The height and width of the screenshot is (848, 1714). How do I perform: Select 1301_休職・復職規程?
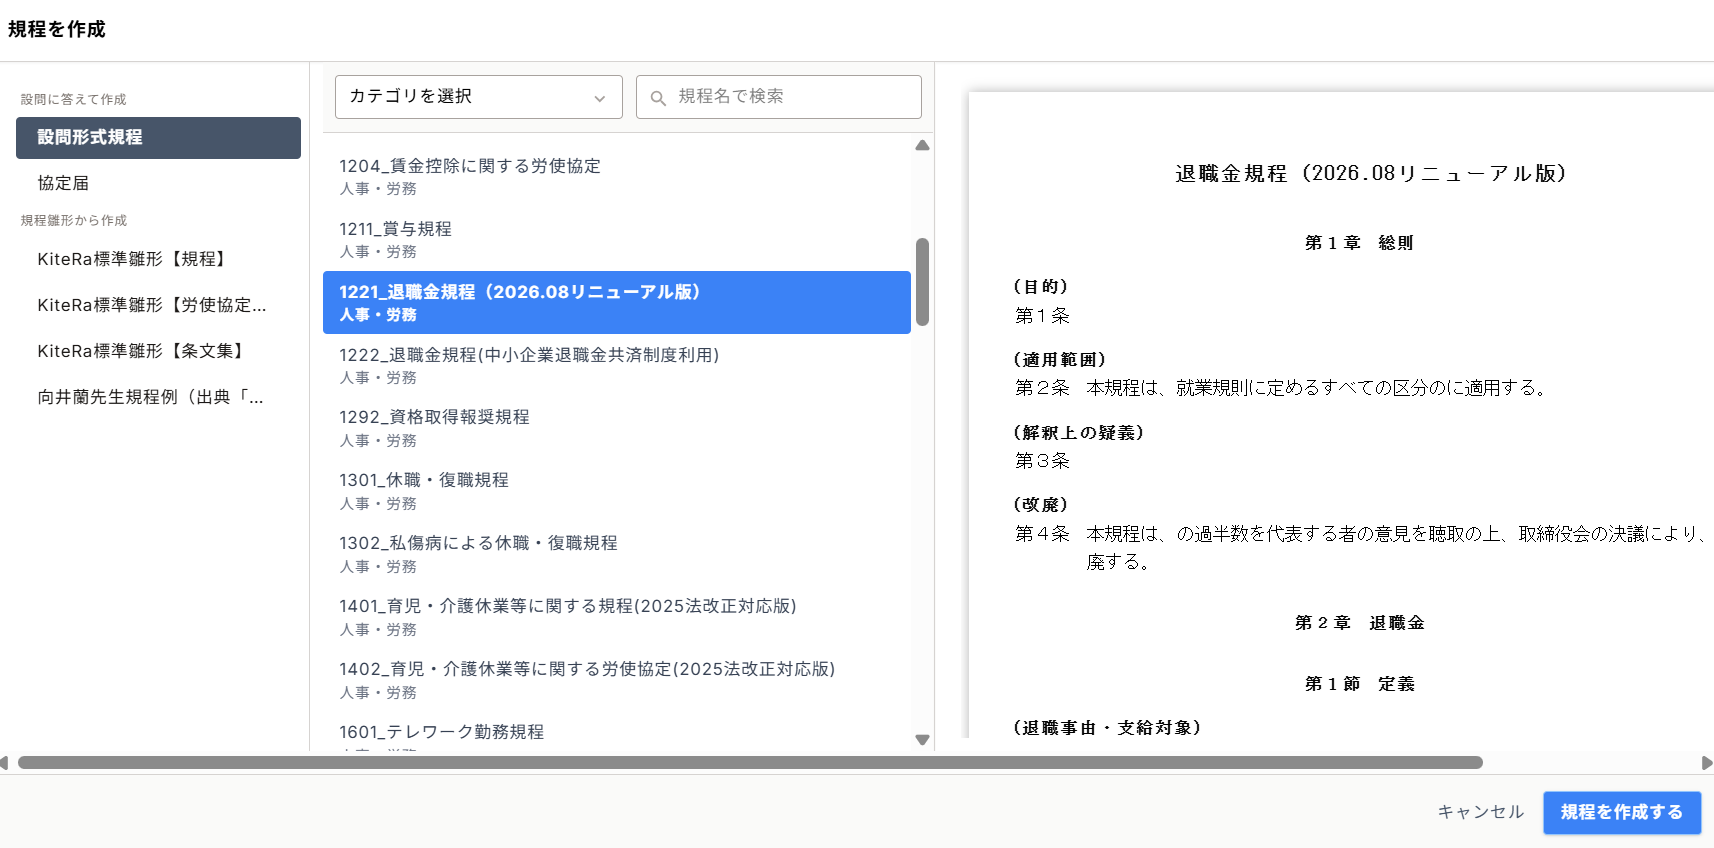pos(617,491)
